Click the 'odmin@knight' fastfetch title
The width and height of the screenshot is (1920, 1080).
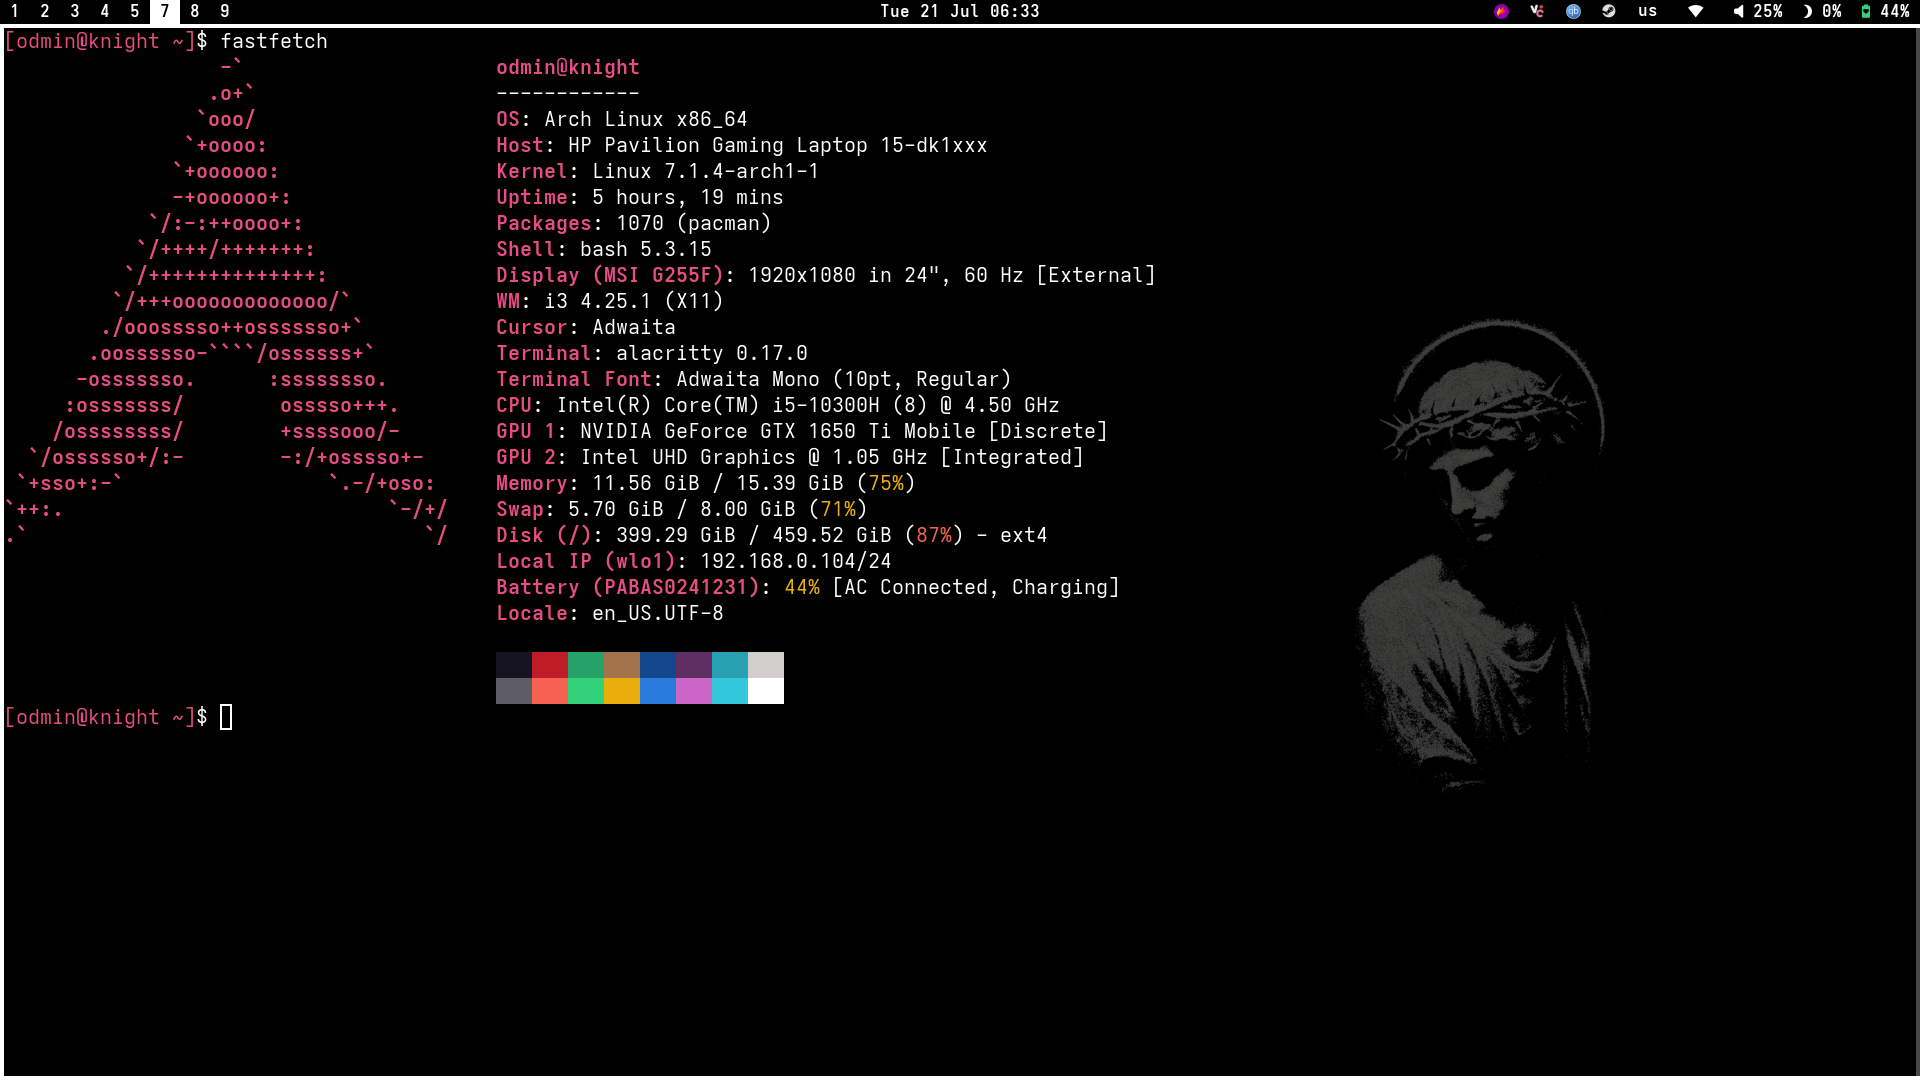coord(568,67)
